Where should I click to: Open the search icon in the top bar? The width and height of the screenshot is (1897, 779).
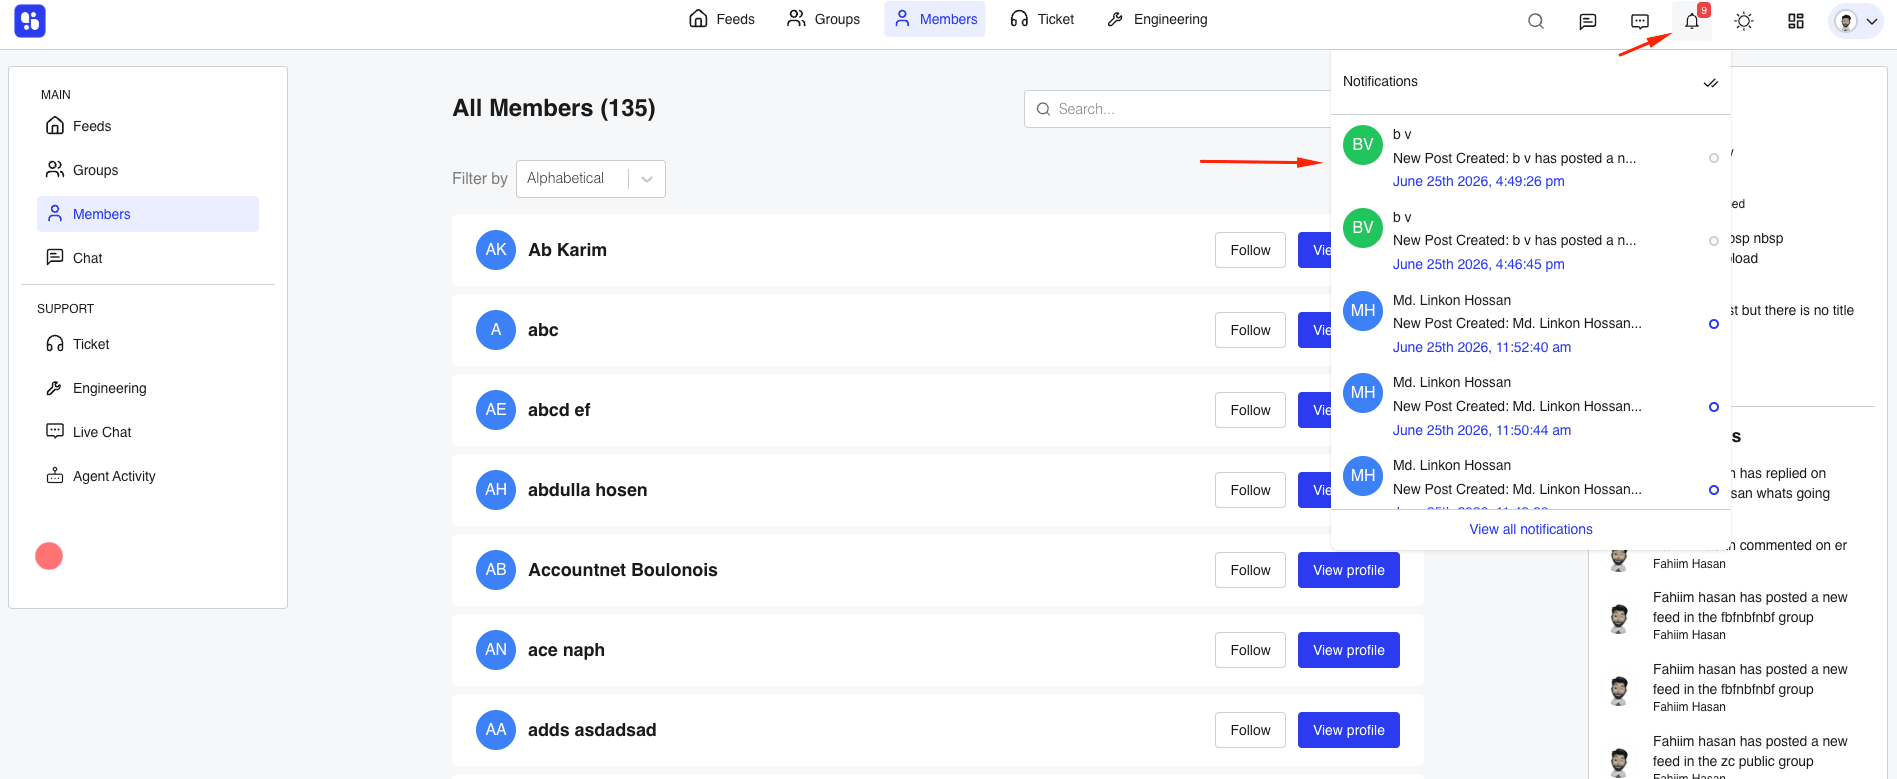(1536, 21)
